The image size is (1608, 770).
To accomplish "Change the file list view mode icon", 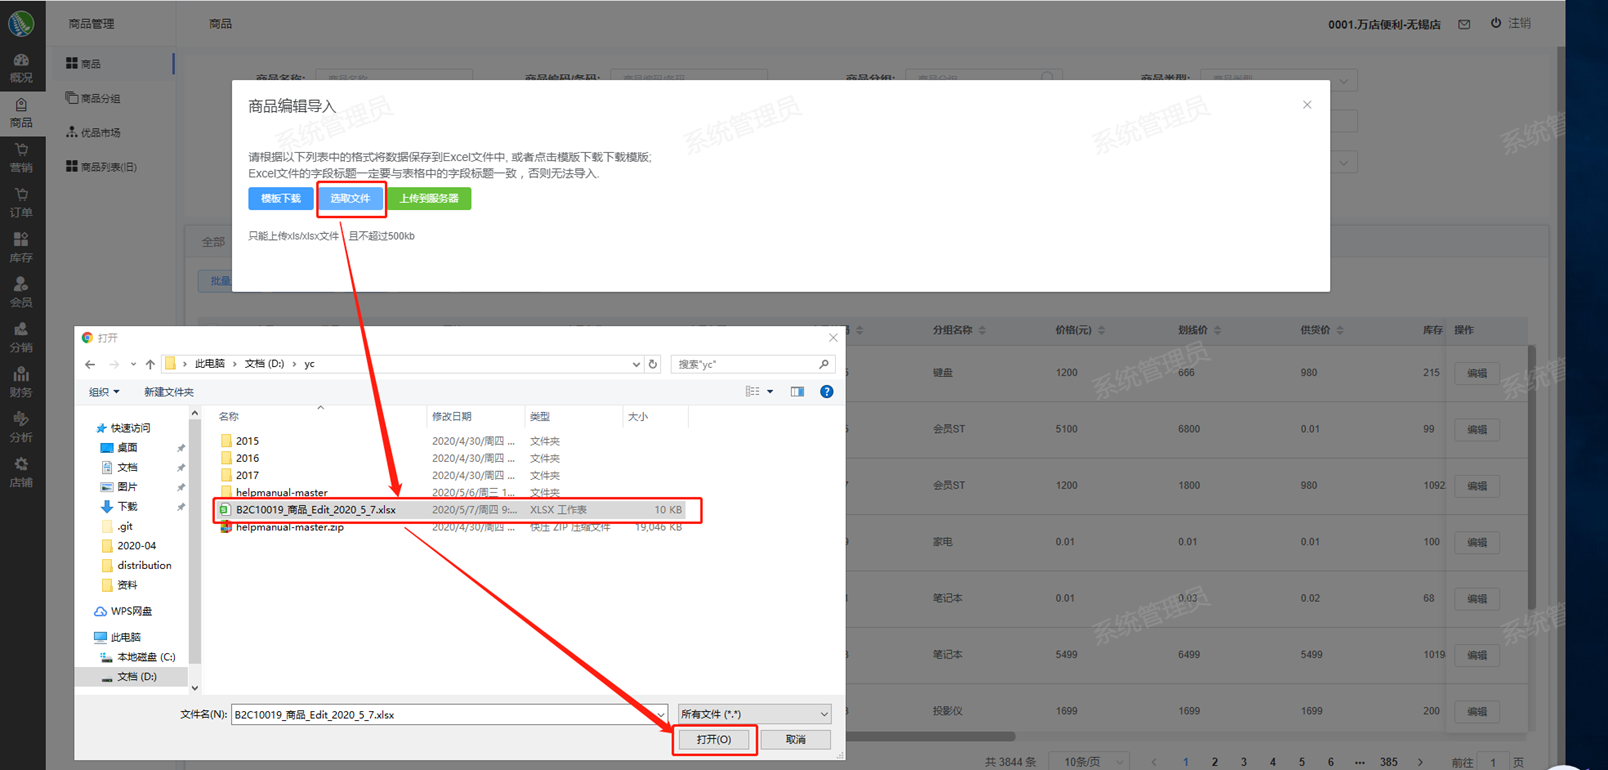I will [x=752, y=392].
